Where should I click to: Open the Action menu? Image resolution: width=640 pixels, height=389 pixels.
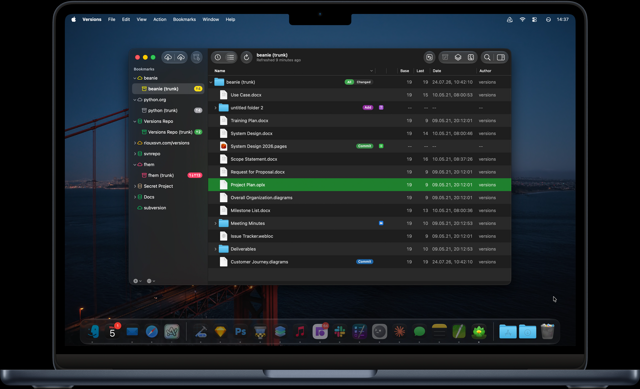(160, 19)
